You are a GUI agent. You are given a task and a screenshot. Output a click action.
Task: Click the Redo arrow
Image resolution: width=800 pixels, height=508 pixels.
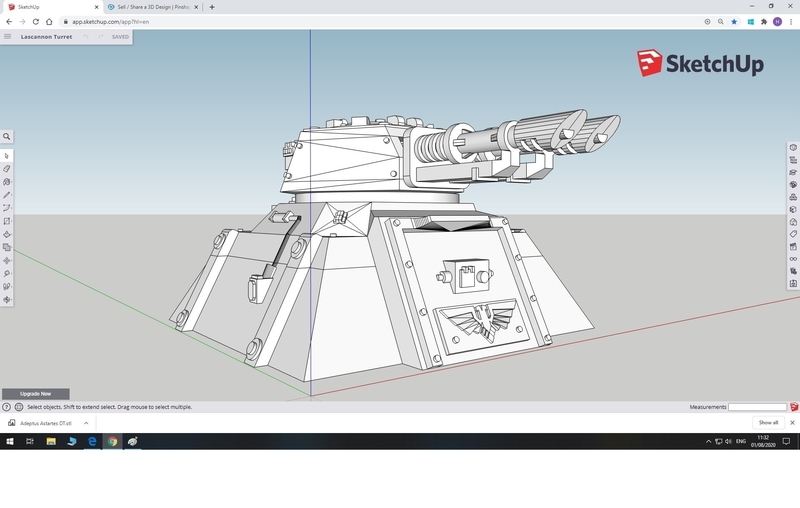click(101, 37)
